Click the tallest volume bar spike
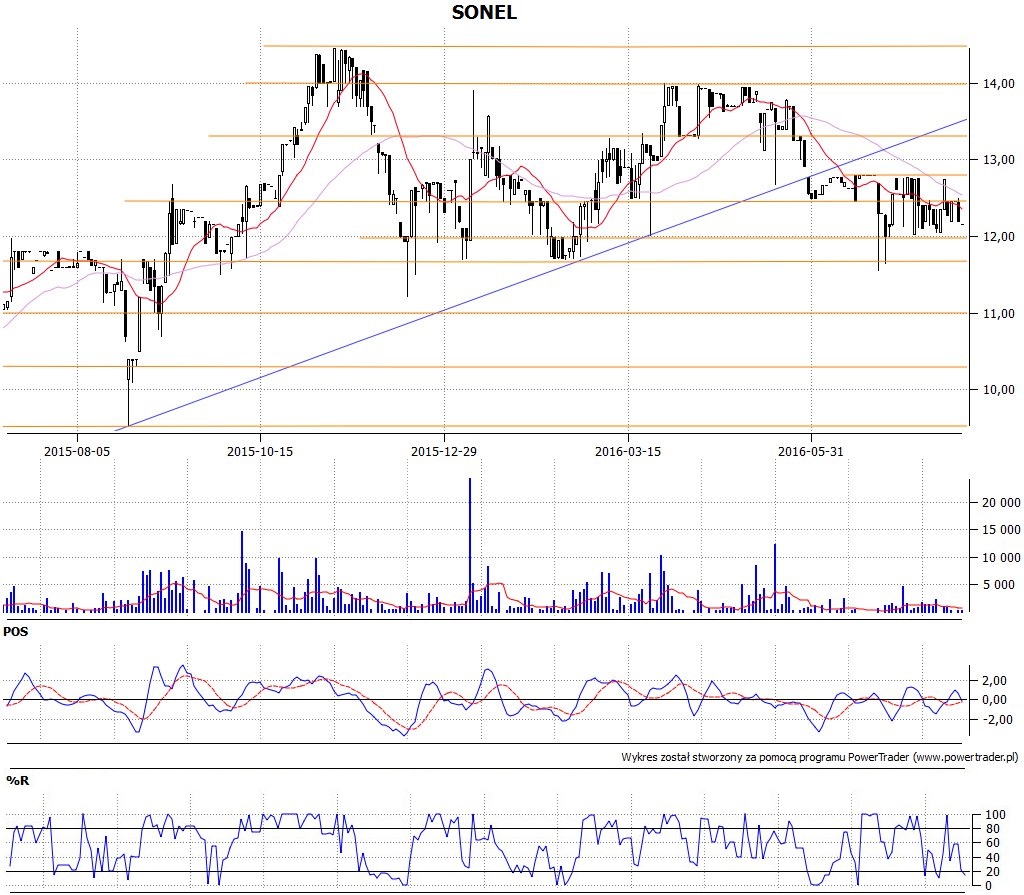 (x=470, y=545)
